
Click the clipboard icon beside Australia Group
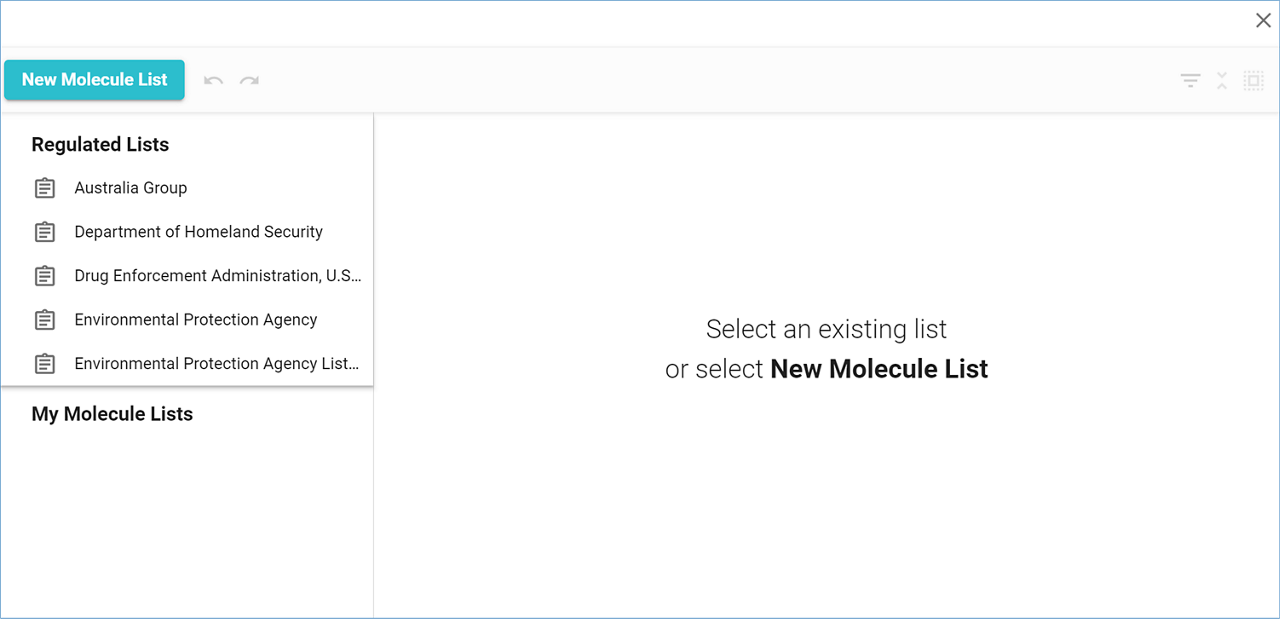pos(45,188)
